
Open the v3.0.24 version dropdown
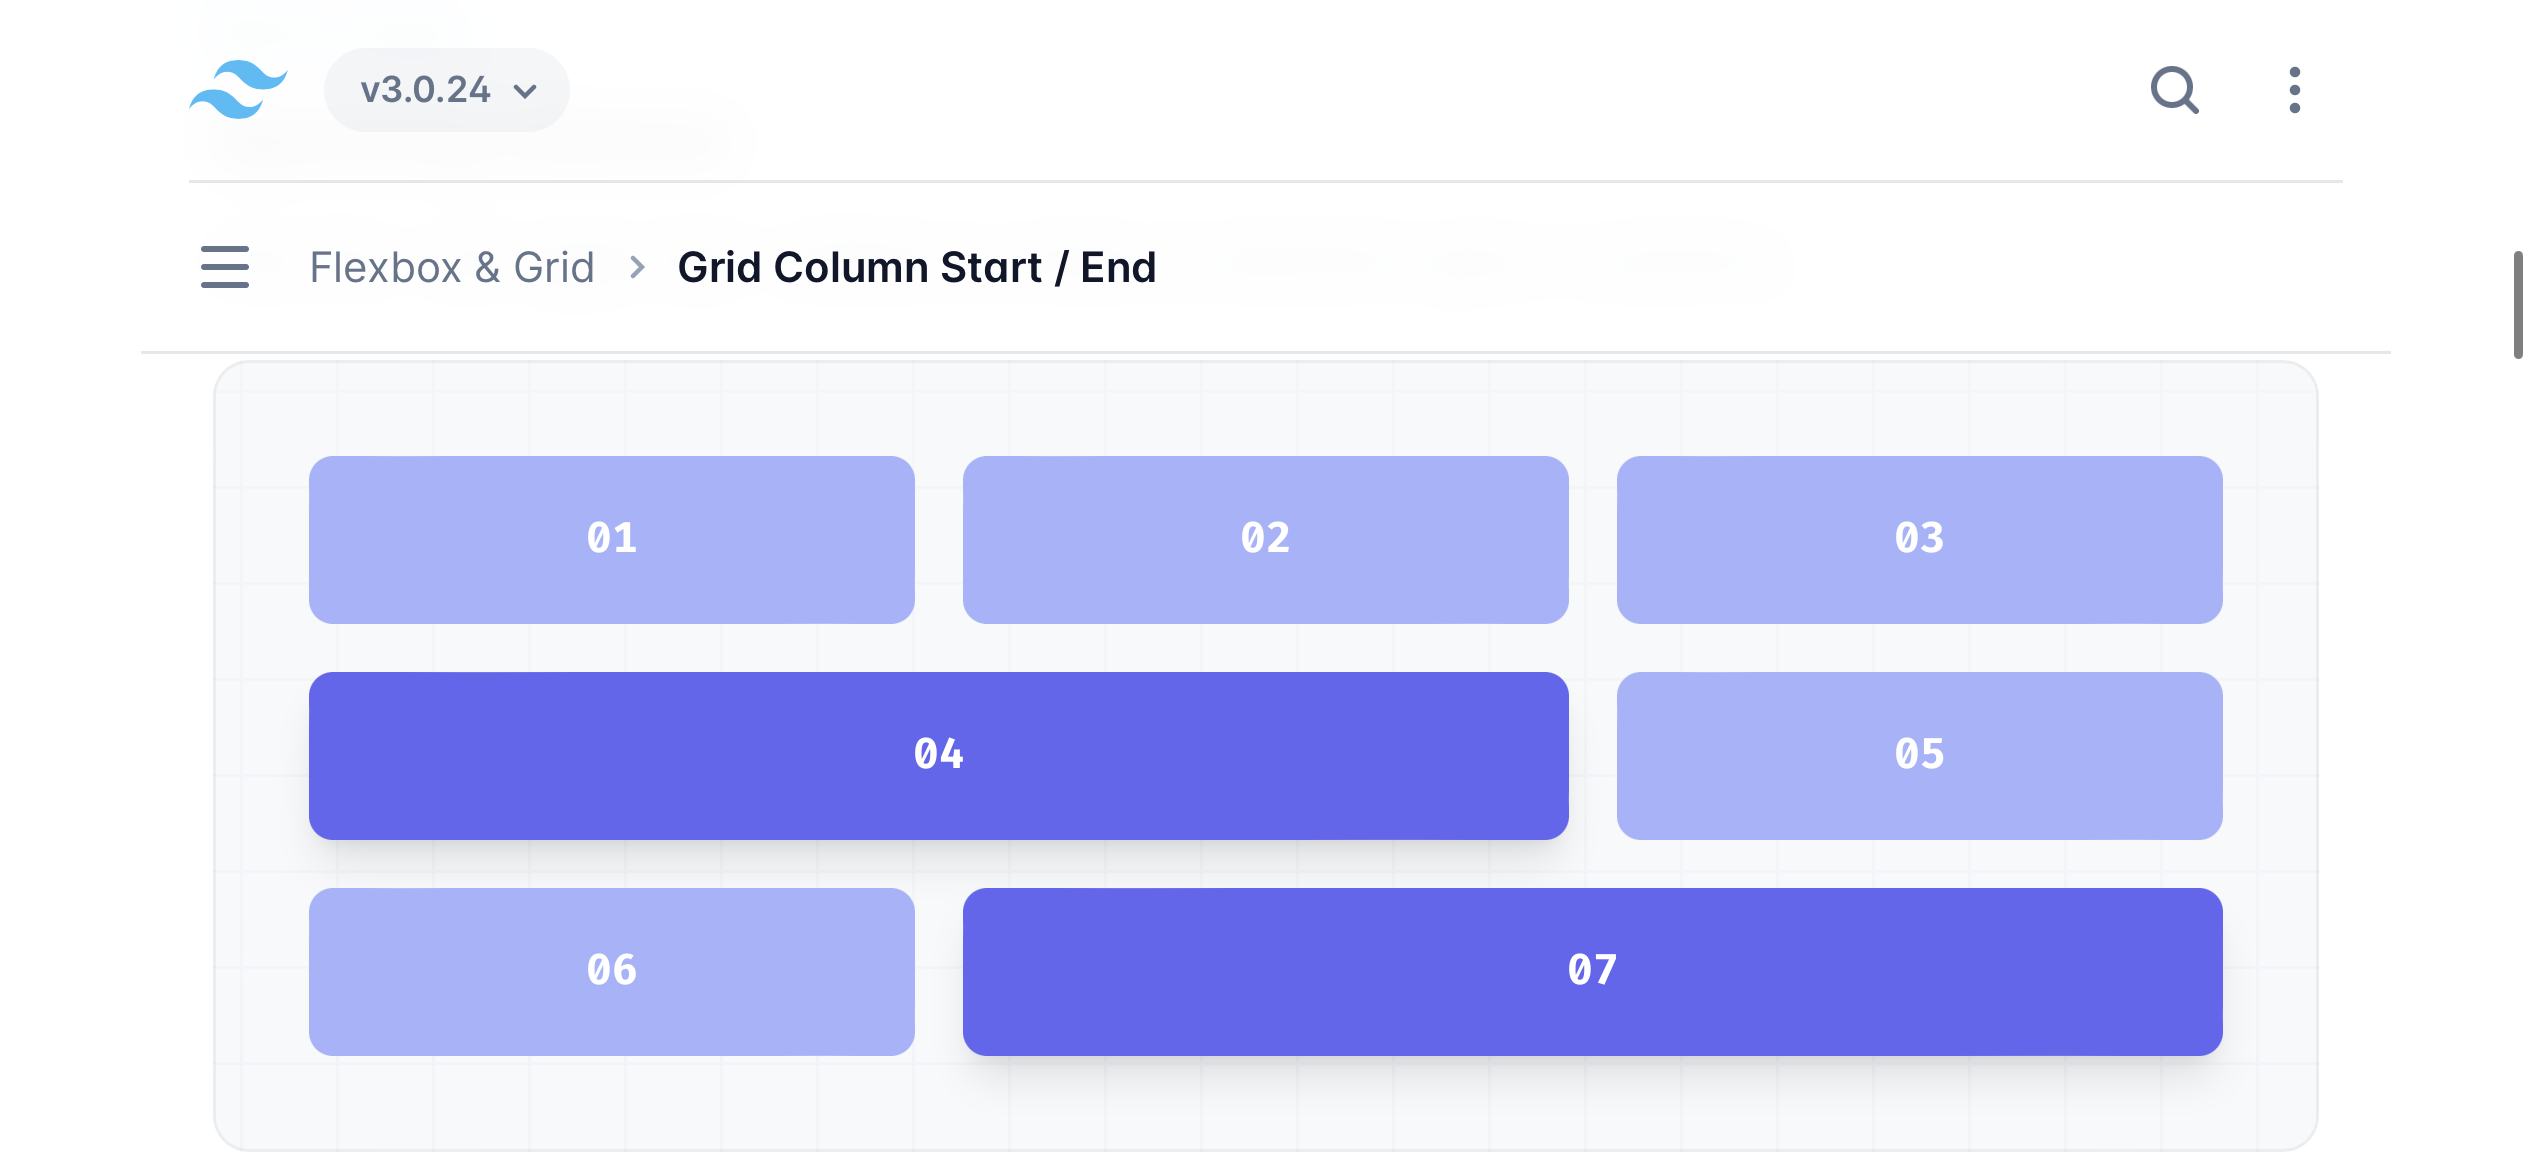click(446, 89)
